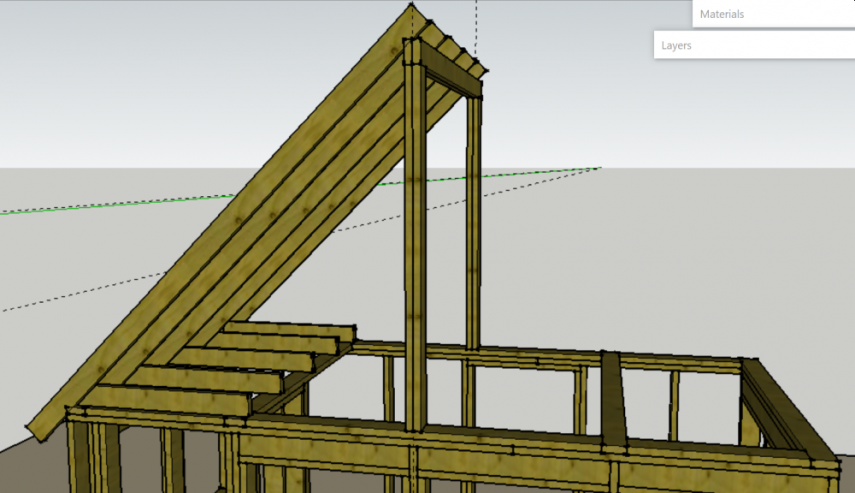Select the tall front vertical post

pyautogui.click(x=415, y=250)
